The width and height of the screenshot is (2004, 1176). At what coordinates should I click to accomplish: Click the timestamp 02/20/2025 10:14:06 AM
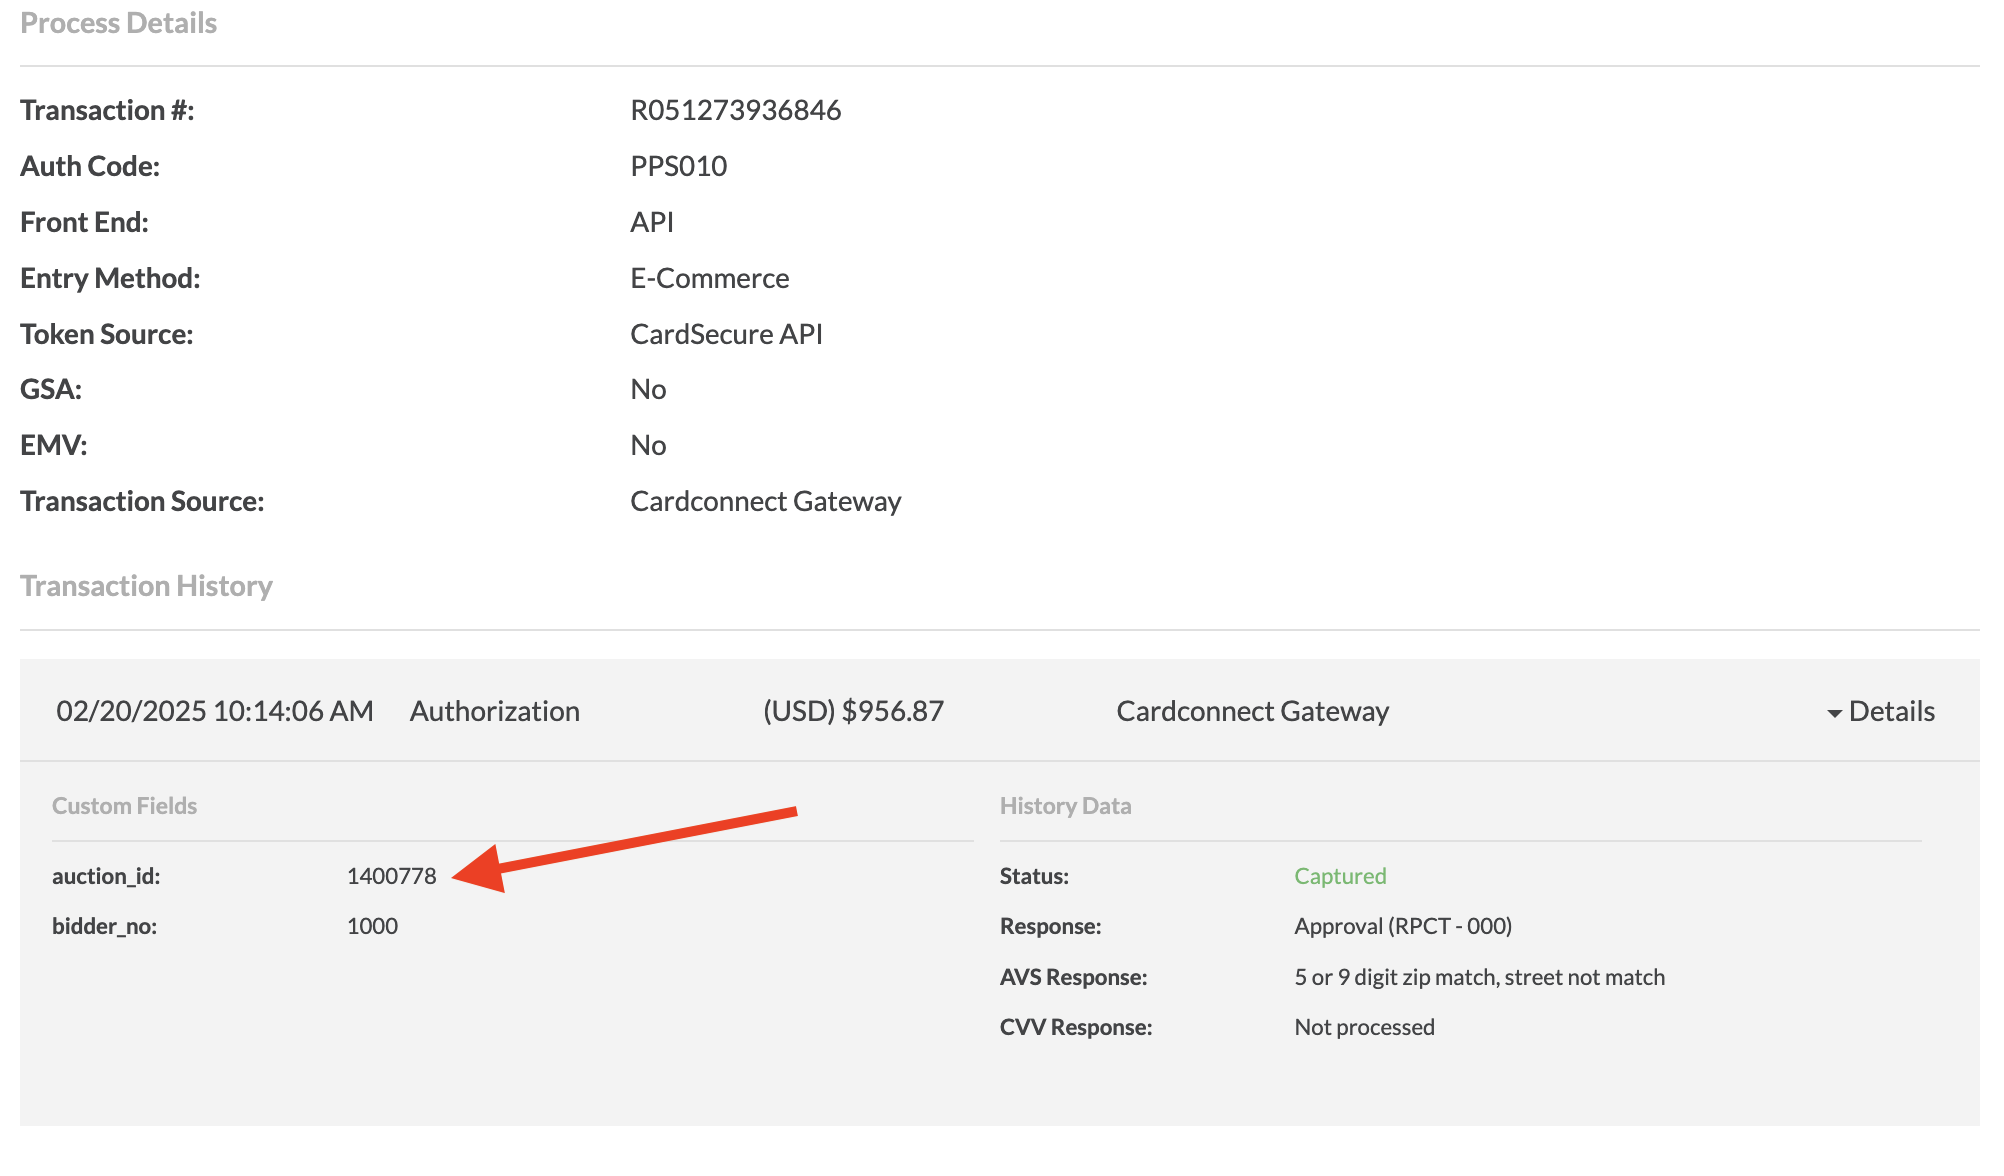point(214,711)
